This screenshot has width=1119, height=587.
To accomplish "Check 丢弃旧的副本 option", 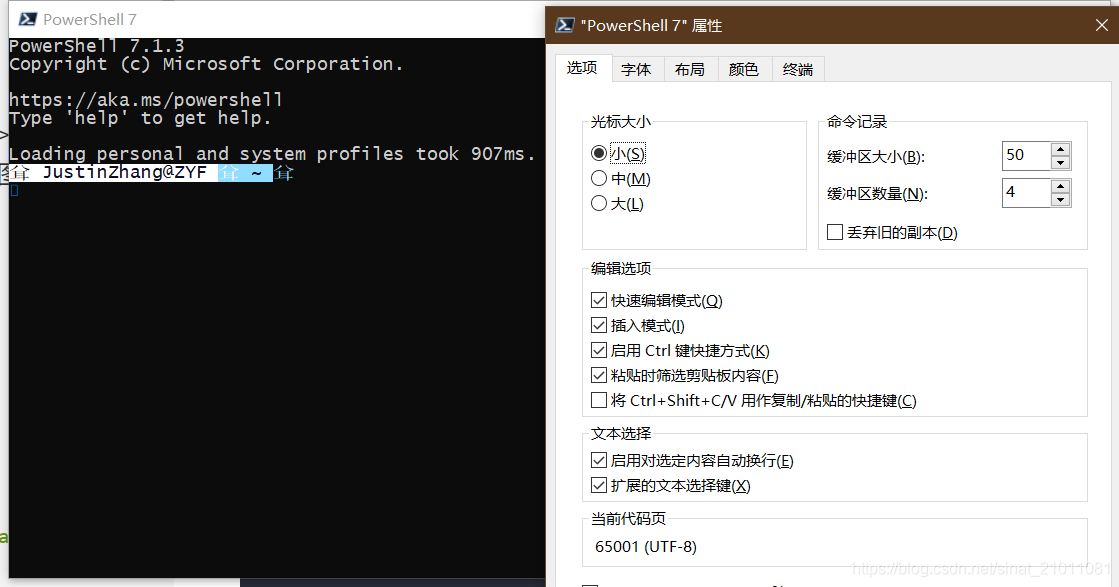I will coord(835,231).
